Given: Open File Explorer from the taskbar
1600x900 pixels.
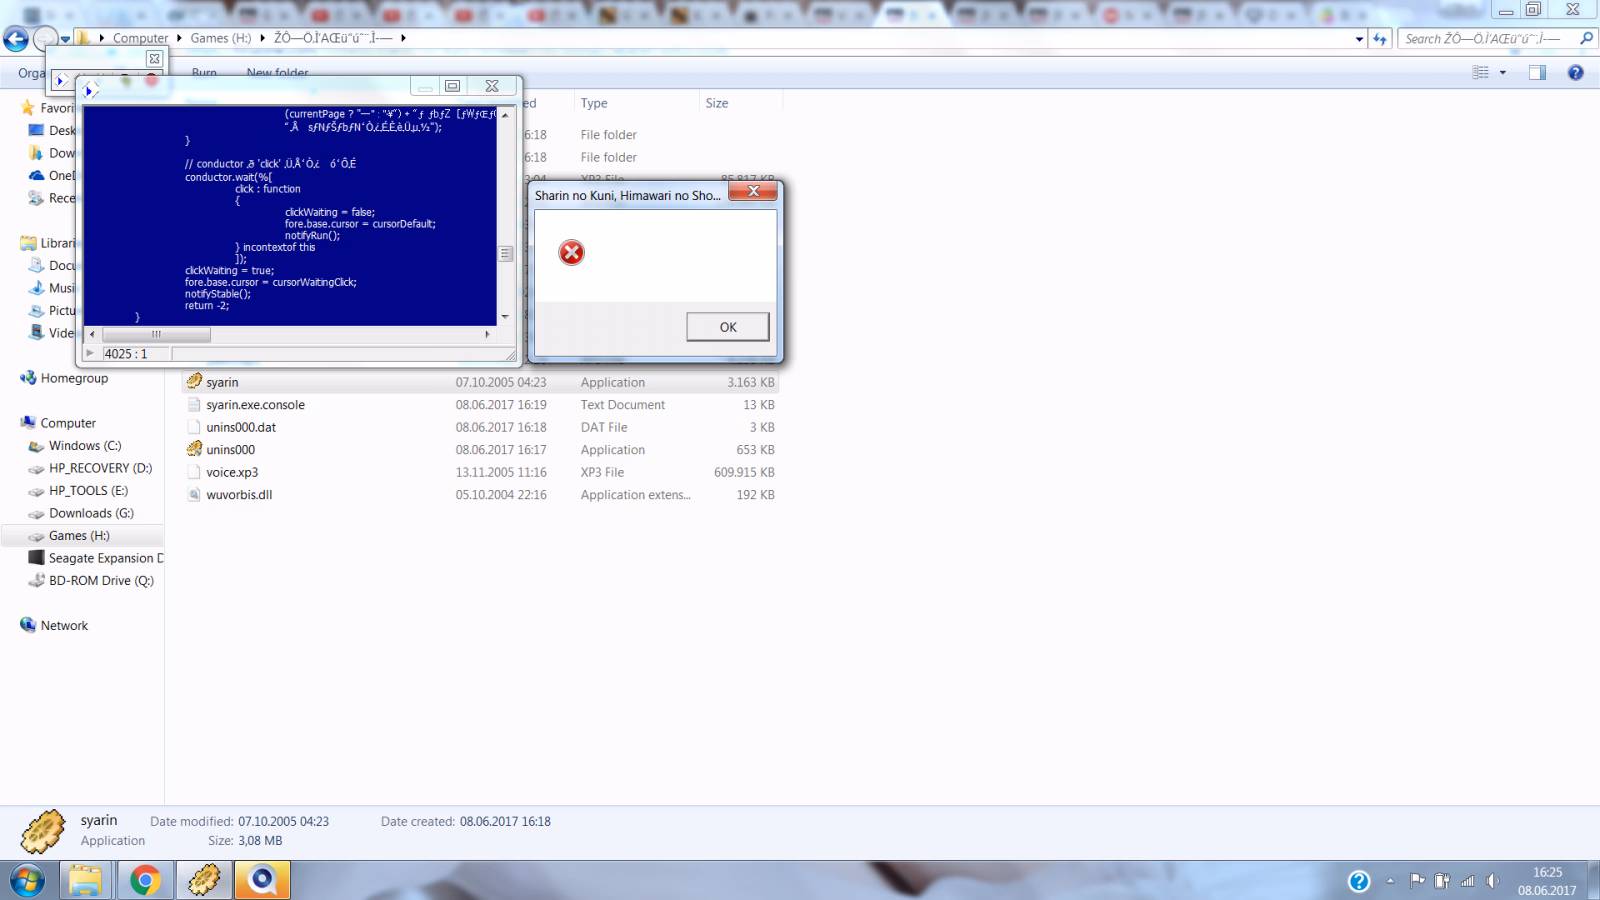Looking at the screenshot, I should click(x=86, y=881).
